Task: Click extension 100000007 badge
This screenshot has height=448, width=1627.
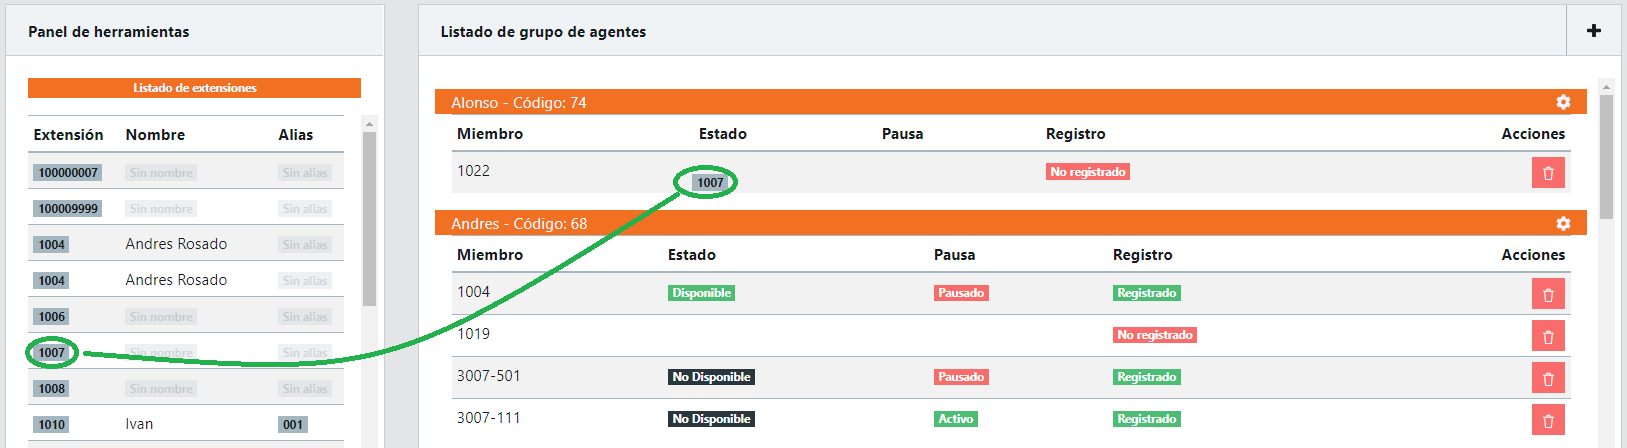Action: pyautogui.click(x=68, y=173)
